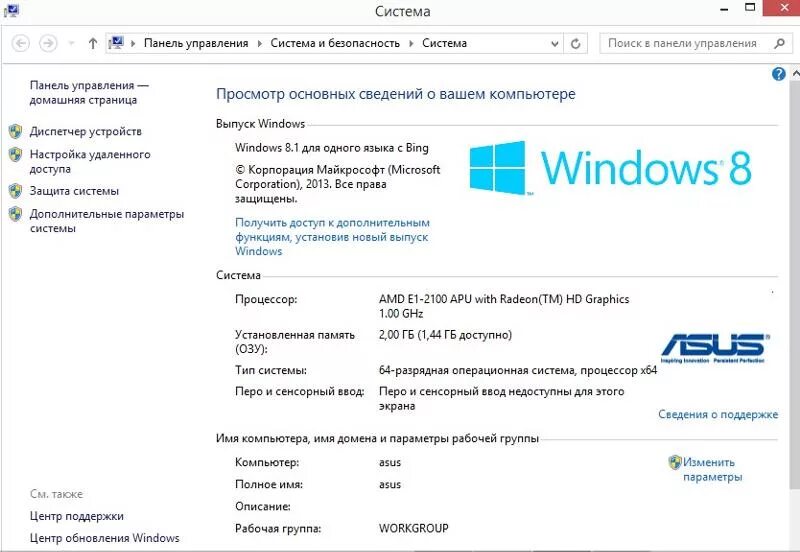The width and height of the screenshot is (800, 552).
Task: Expand the chevron before Панель управления
Action: pos(133,44)
